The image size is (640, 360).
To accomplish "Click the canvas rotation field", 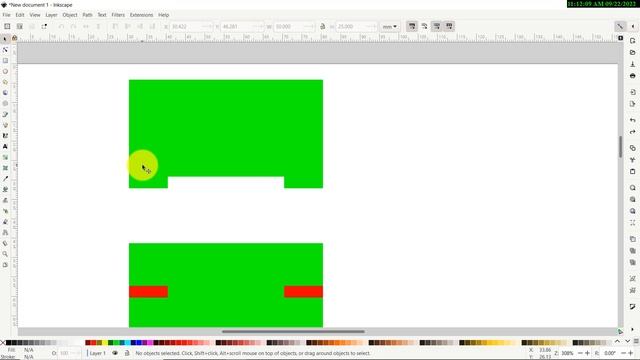I will tap(610, 353).
